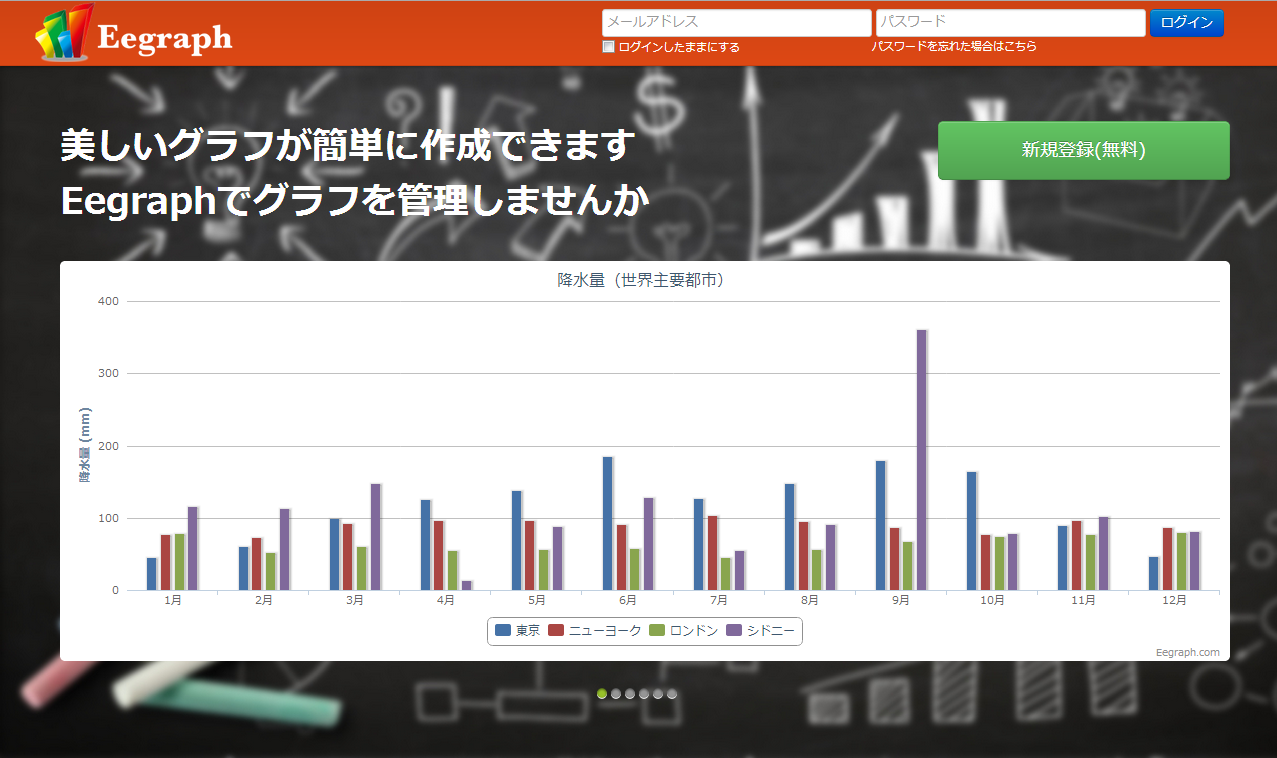The width and height of the screenshot is (1277, 758).
Task: Enable the ログインしたままにする checkbox
Action: [607, 46]
